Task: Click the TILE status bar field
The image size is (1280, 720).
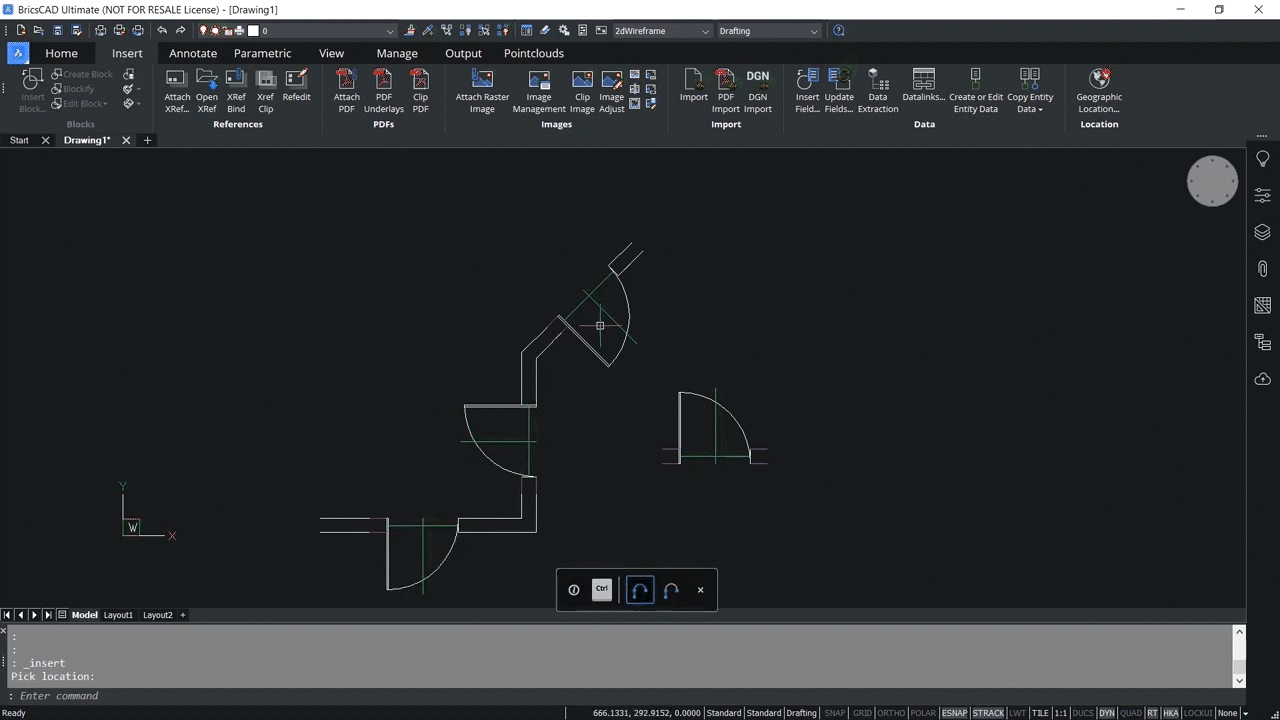Action: click(x=1040, y=713)
